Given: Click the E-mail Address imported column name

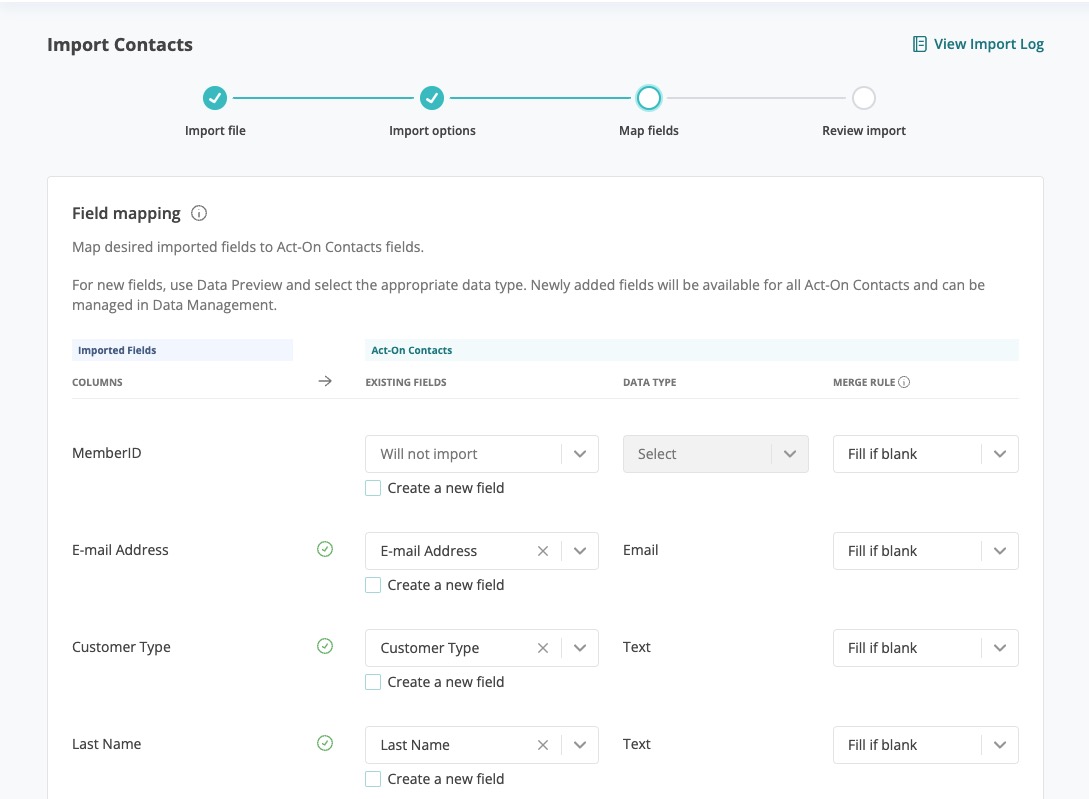Looking at the screenshot, I should 120,550.
